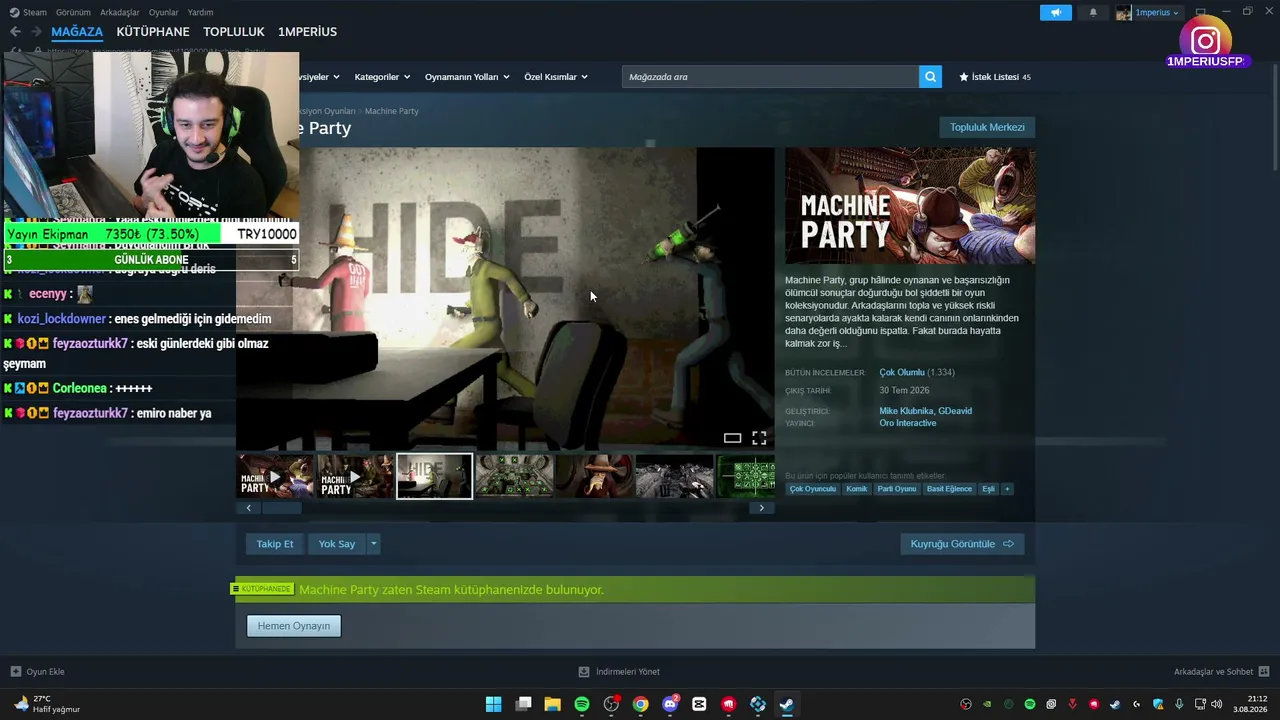Viewport: 1280px width, 720px height.
Task: Switch to the MAĞAZA tab
Action: pyautogui.click(x=77, y=32)
